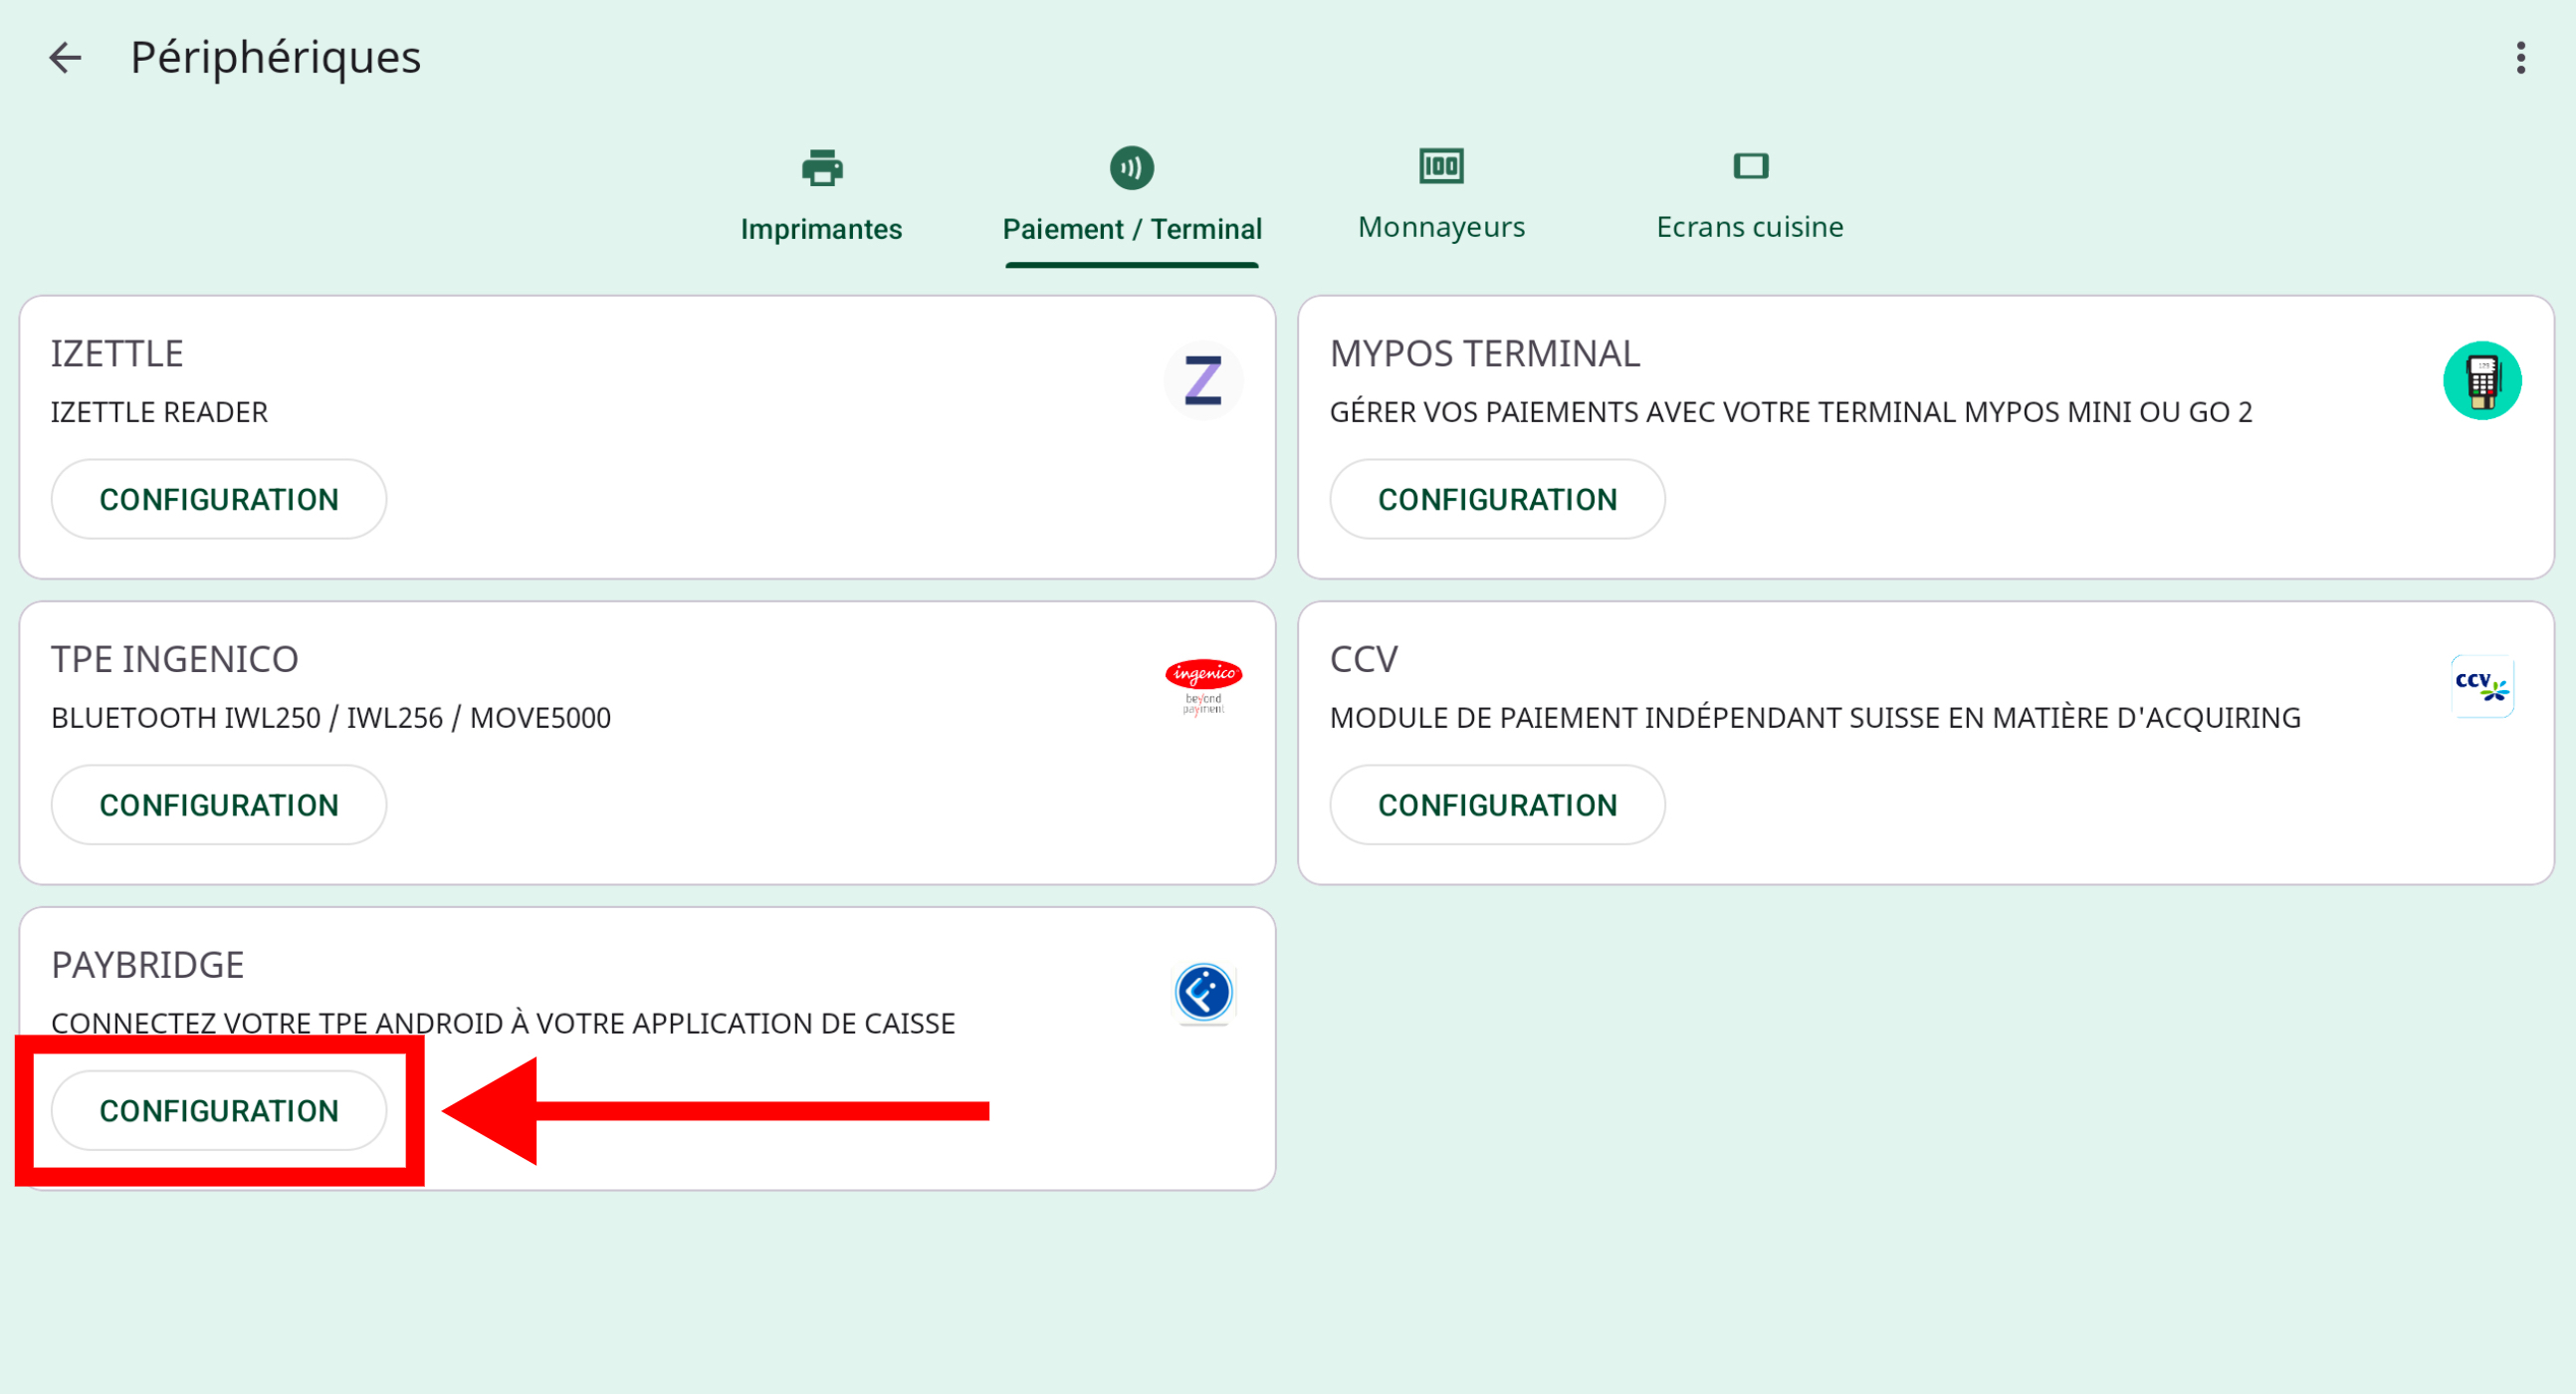Click the Monnayeurs cash icon

click(1440, 165)
